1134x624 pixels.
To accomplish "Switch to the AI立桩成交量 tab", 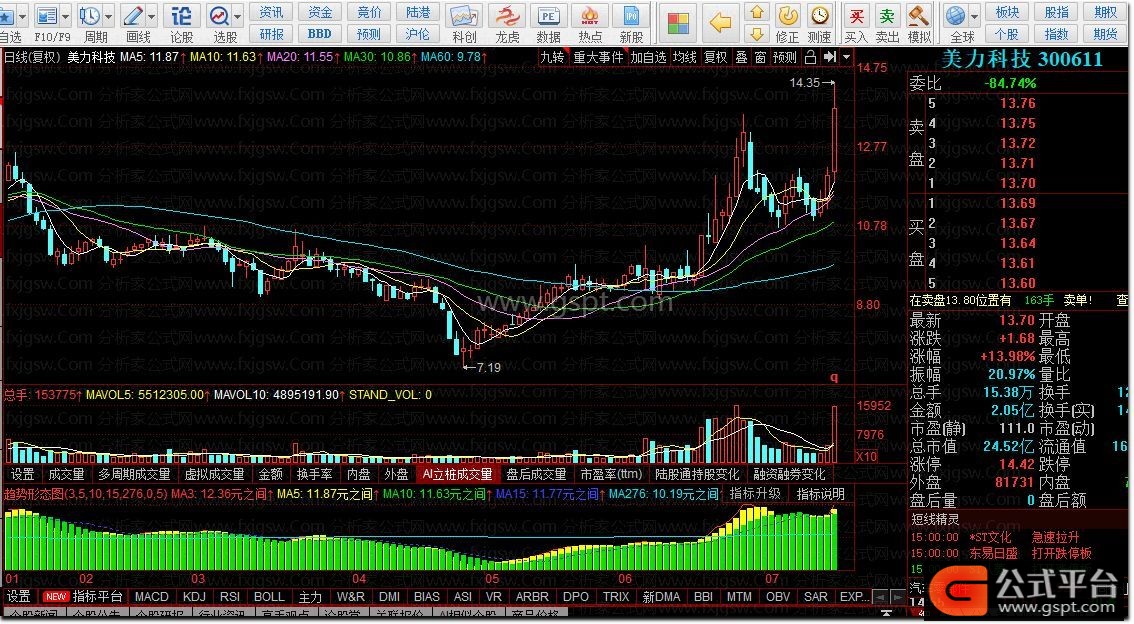I will pyautogui.click(x=457, y=474).
